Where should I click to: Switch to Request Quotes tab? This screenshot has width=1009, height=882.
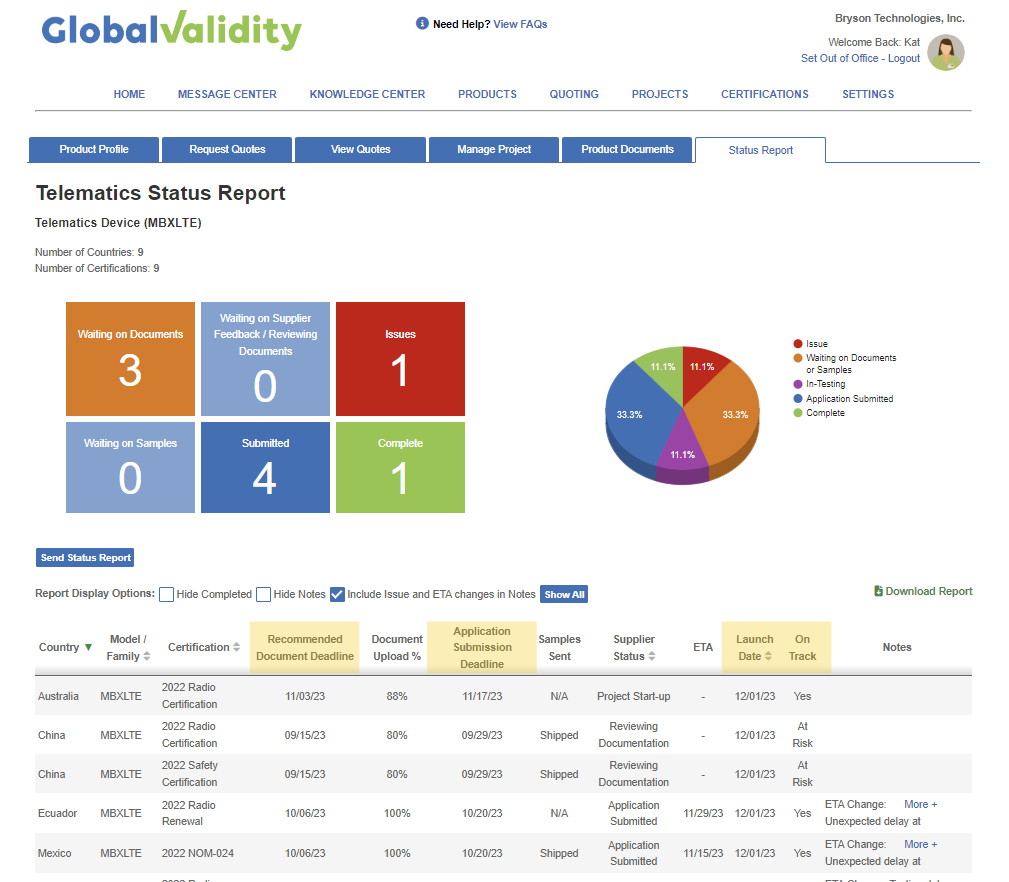pos(227,149)
